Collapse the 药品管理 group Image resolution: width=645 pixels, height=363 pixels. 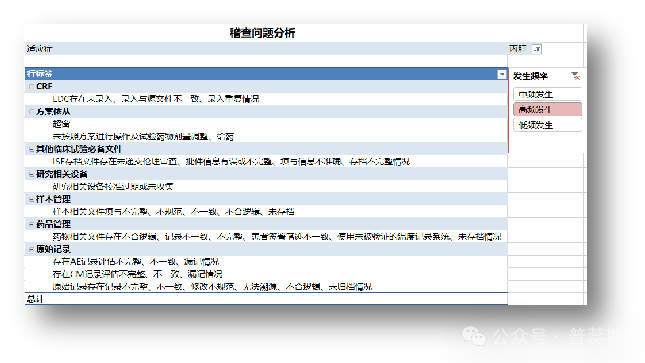tap(31, 224)
